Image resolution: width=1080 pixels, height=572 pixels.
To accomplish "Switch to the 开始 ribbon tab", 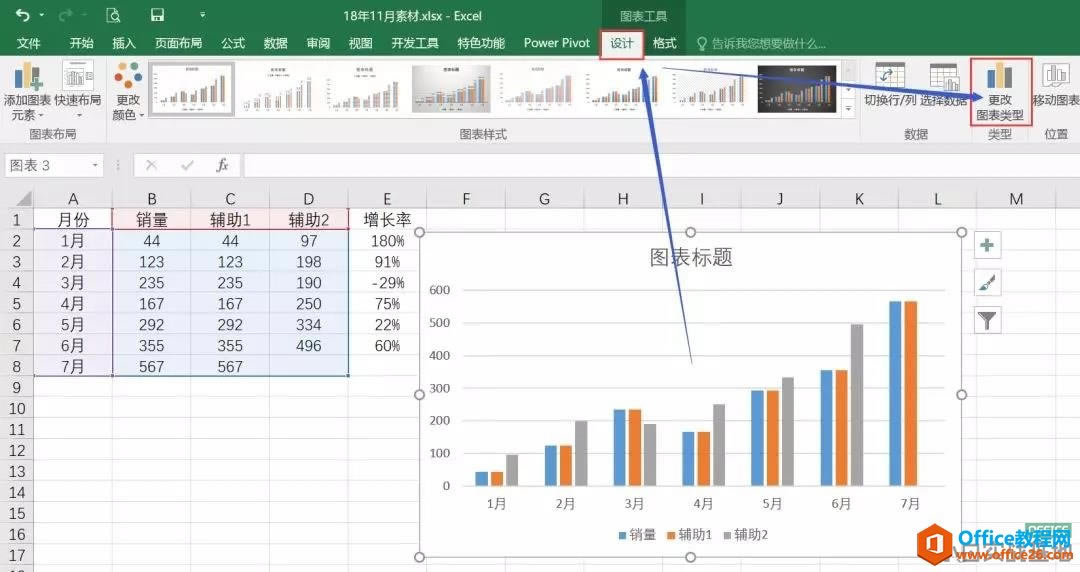I will click(x=81, y=43).
